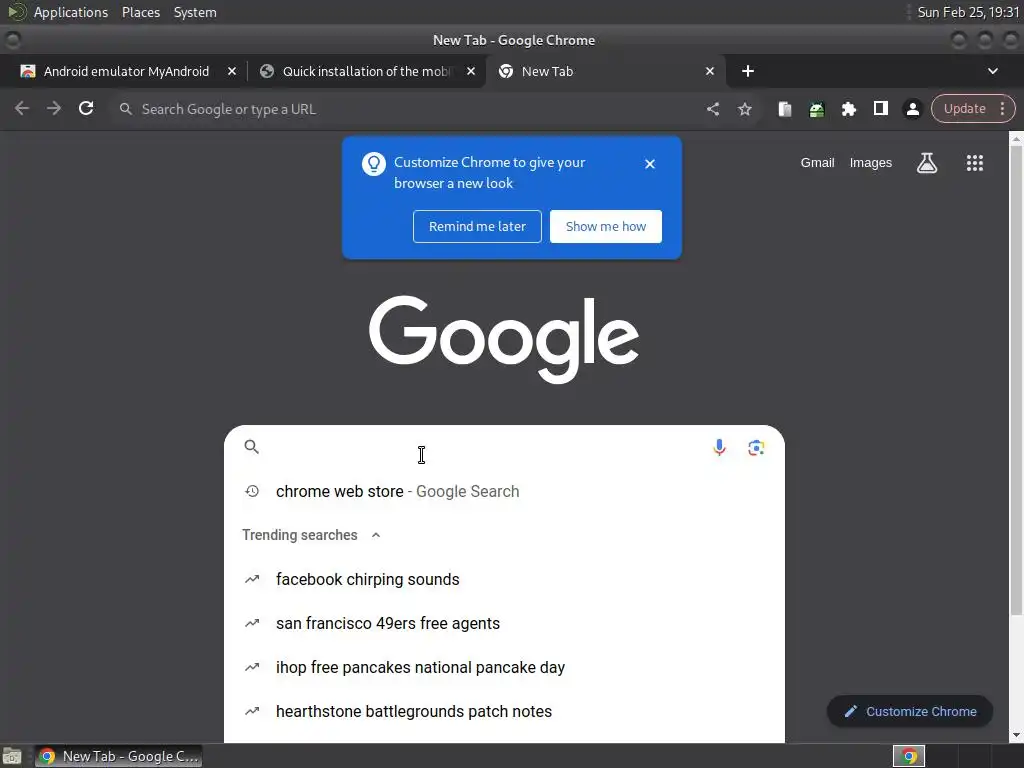
Task: Close the Quick installation tab
Action: (x=471, y=71)
